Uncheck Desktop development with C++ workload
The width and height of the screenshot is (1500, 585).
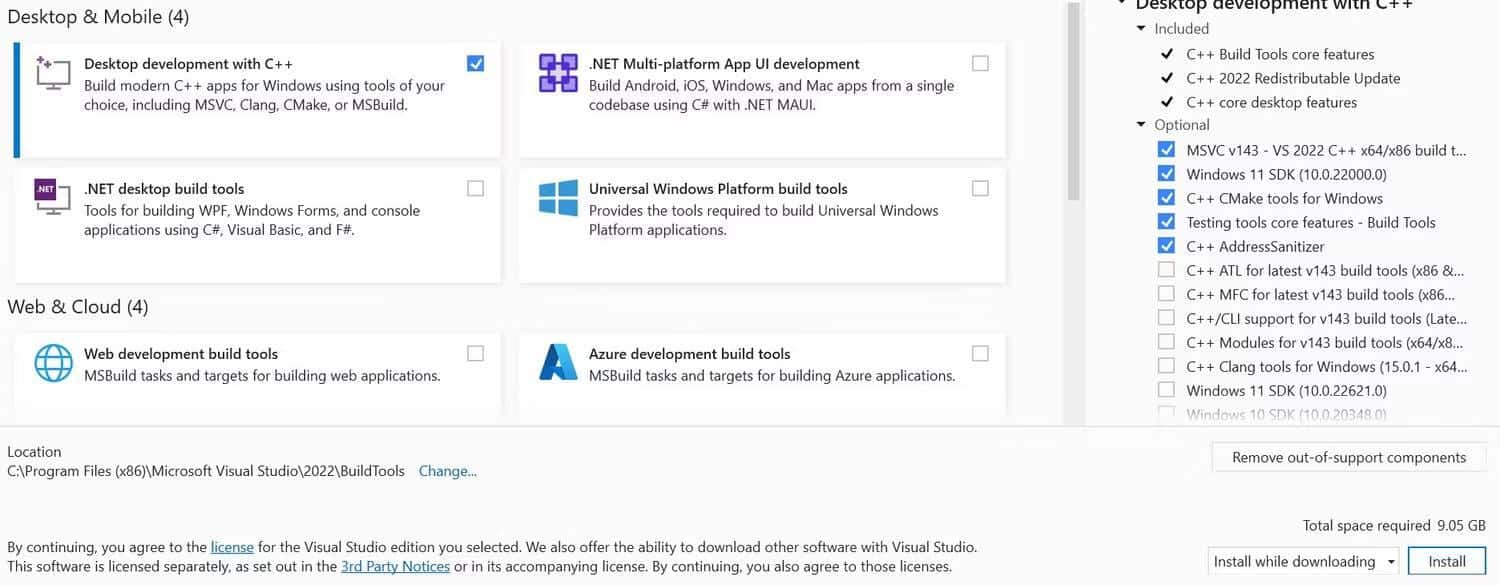click(x=475, y=63)
